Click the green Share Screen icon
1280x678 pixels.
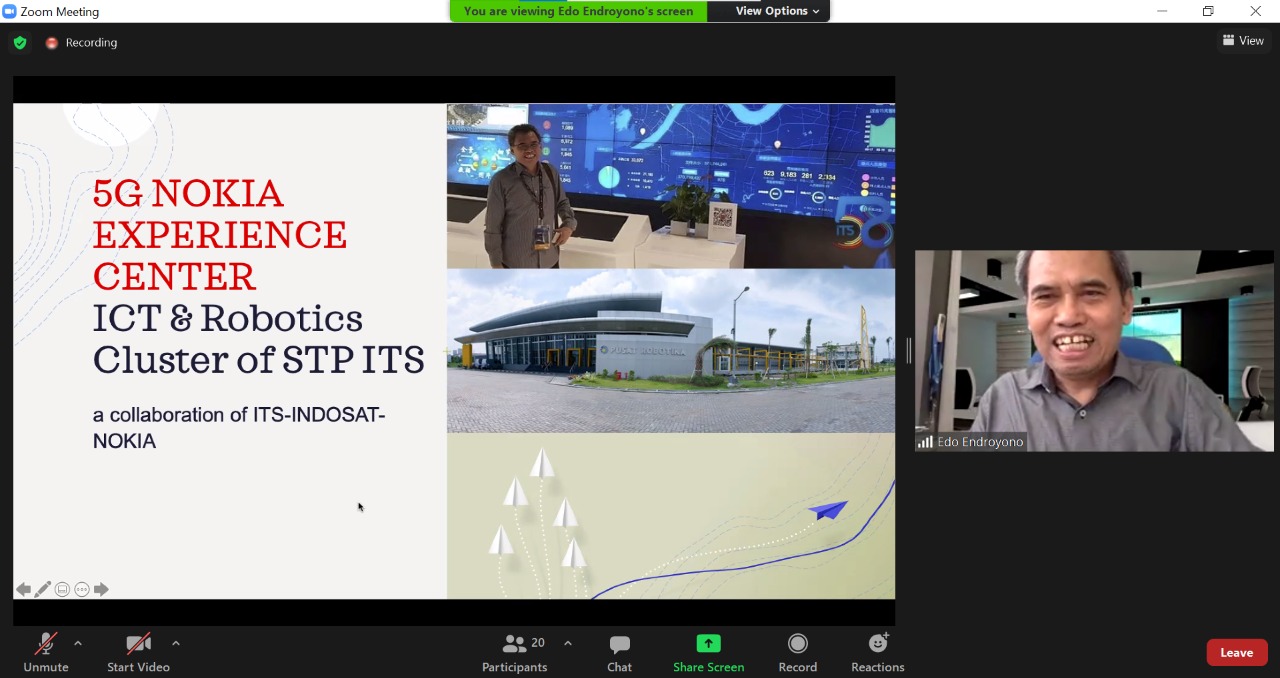pyautogui.click(x=708, y=643)
